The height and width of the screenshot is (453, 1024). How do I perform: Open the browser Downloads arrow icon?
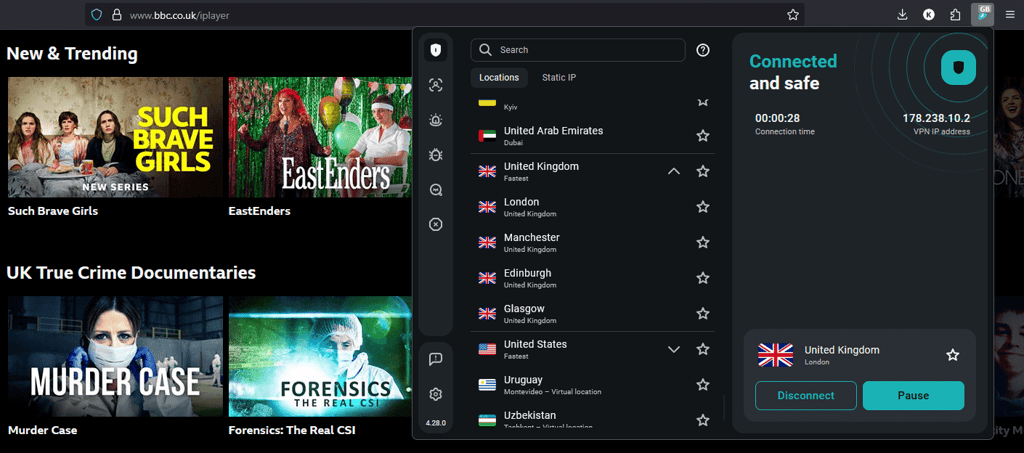[x=903, y=14]
